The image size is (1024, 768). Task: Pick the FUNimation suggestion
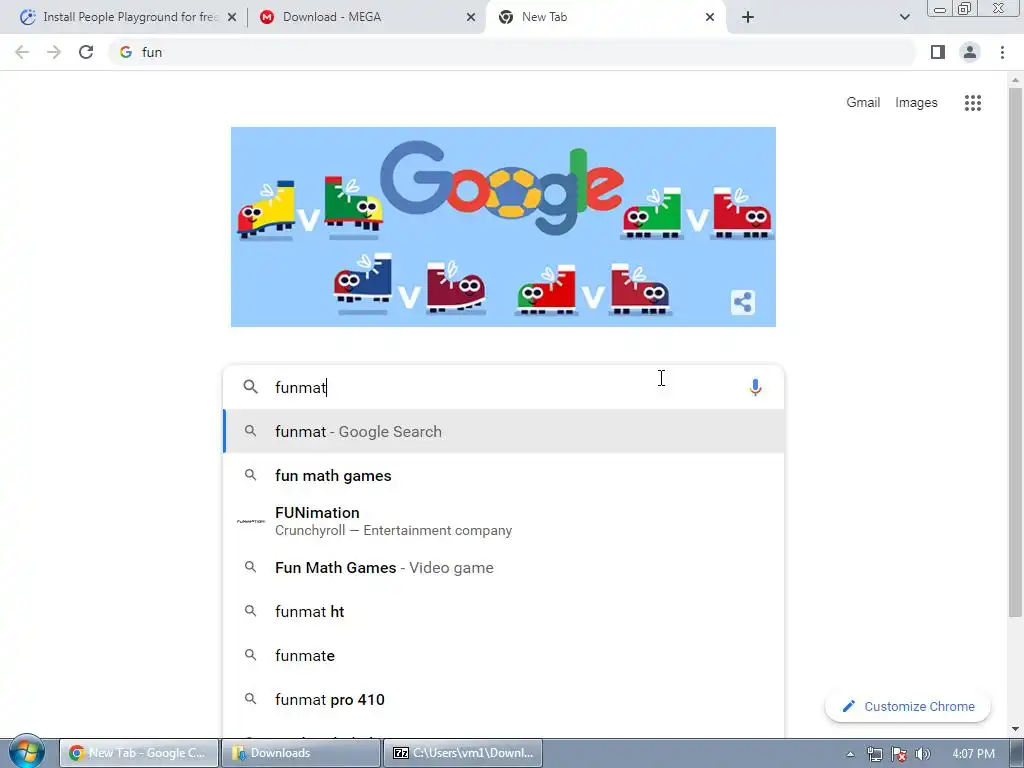point(504,521)
